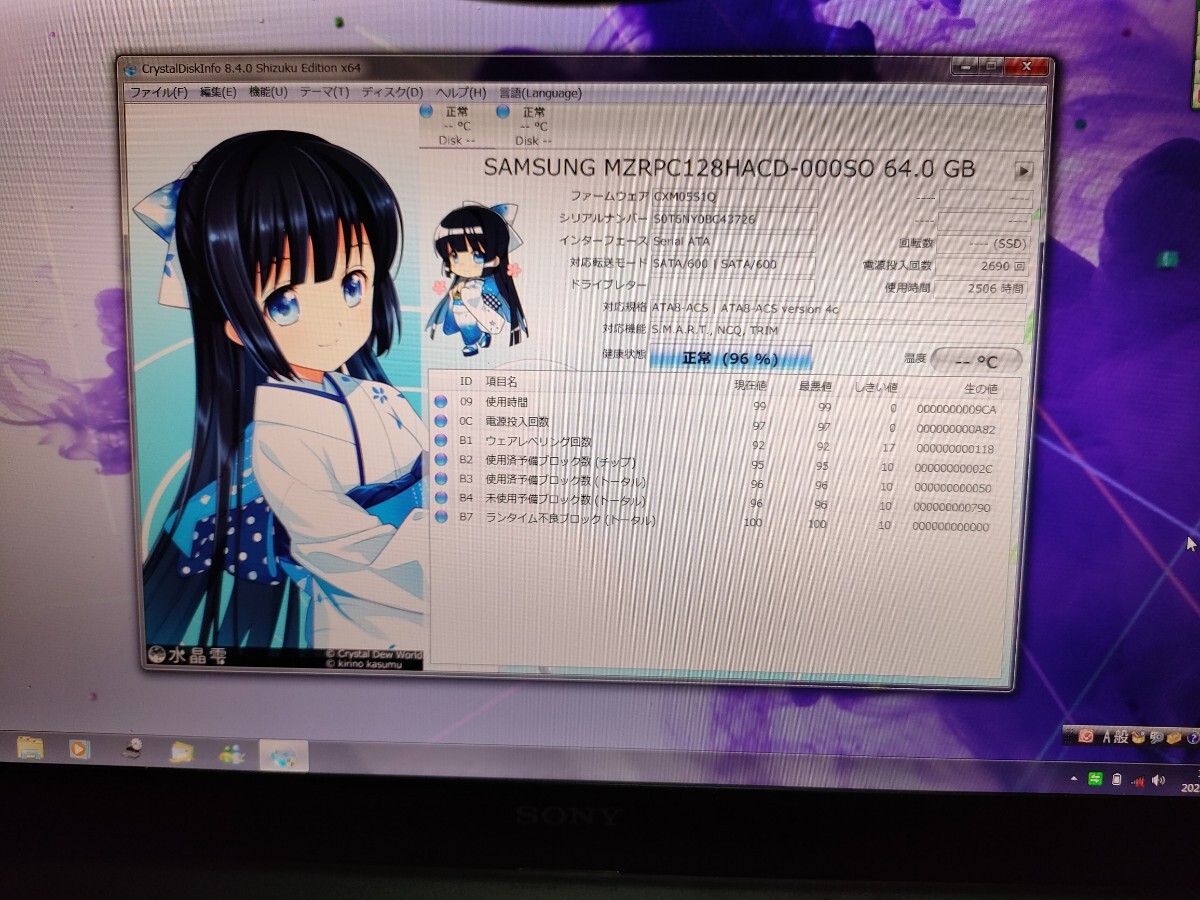Click the しきい値 column header
The image size is (1200, 900).
coord(875,387)
